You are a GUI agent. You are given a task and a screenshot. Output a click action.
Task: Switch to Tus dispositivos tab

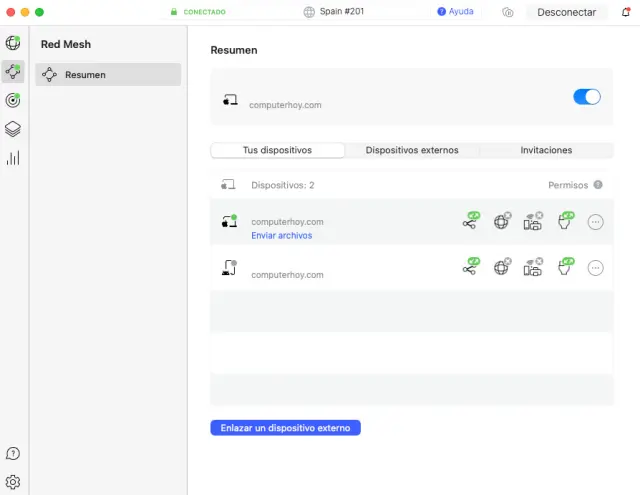(x=278, y=150)
